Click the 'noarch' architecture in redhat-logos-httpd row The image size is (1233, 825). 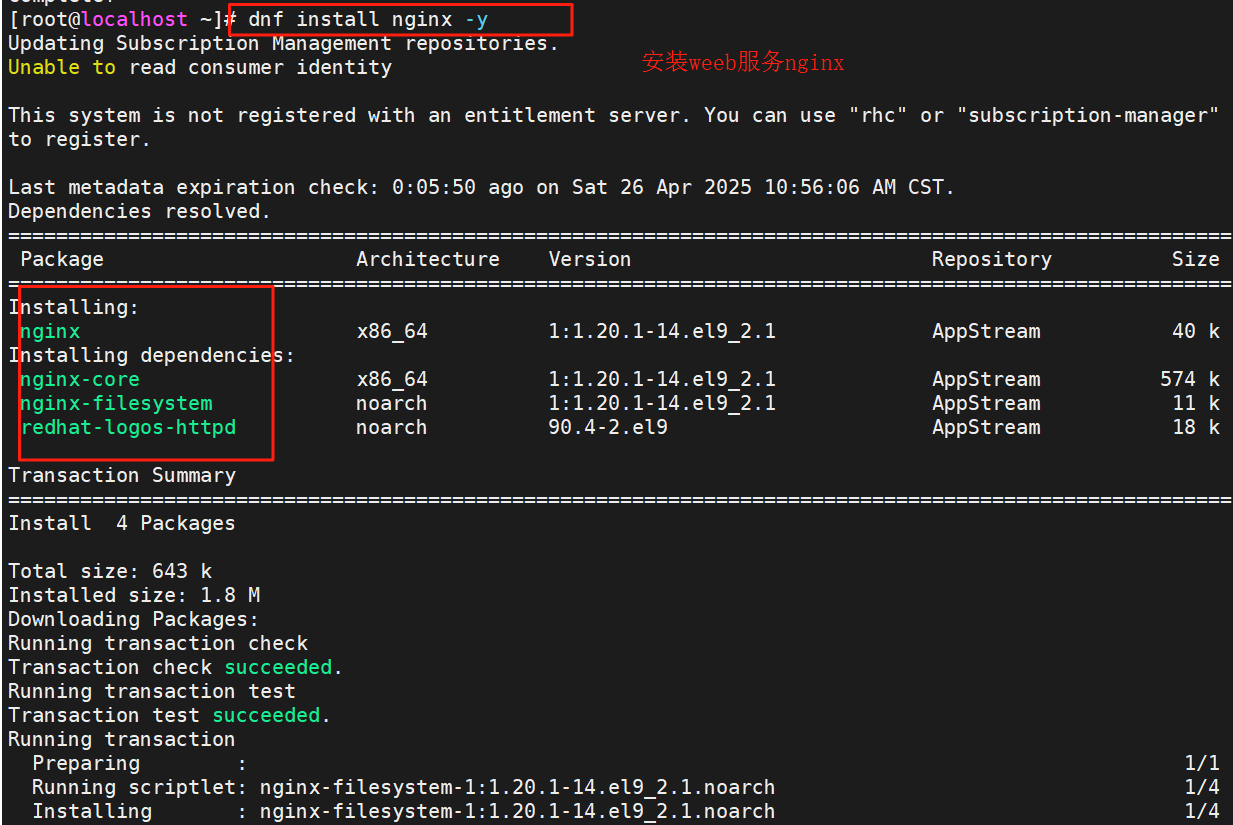(392, 427)
